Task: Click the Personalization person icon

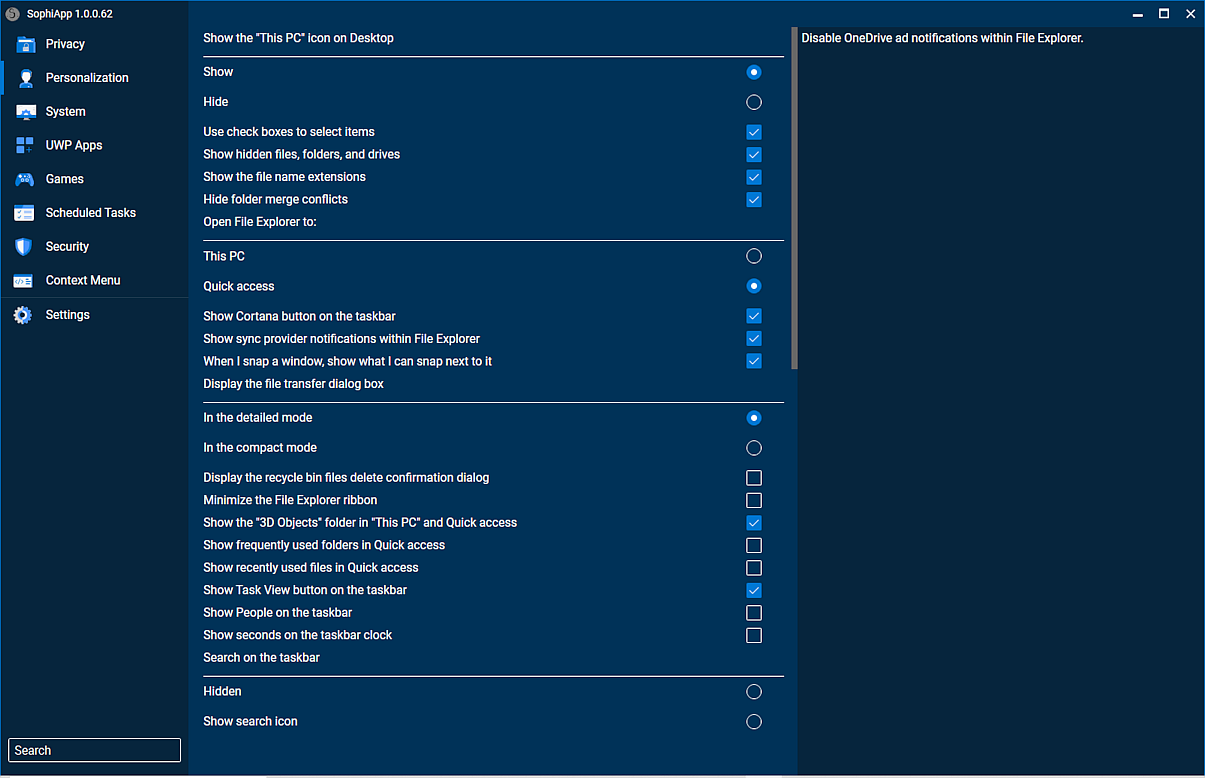Action: 25,78
